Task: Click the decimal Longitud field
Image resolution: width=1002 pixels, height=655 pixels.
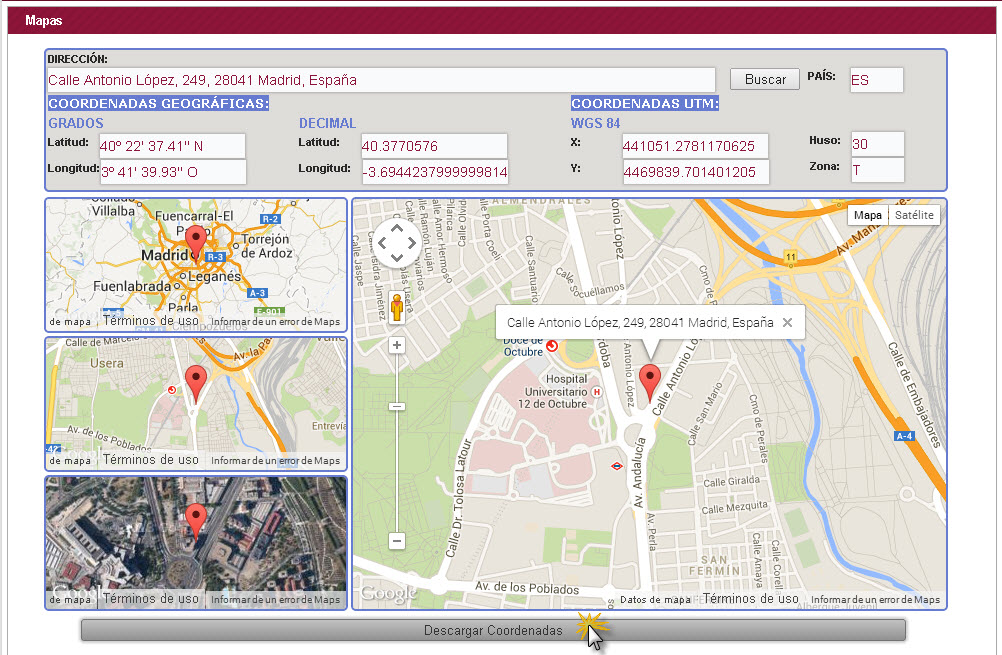Action: pyautogui.click(x=435, y=172)
